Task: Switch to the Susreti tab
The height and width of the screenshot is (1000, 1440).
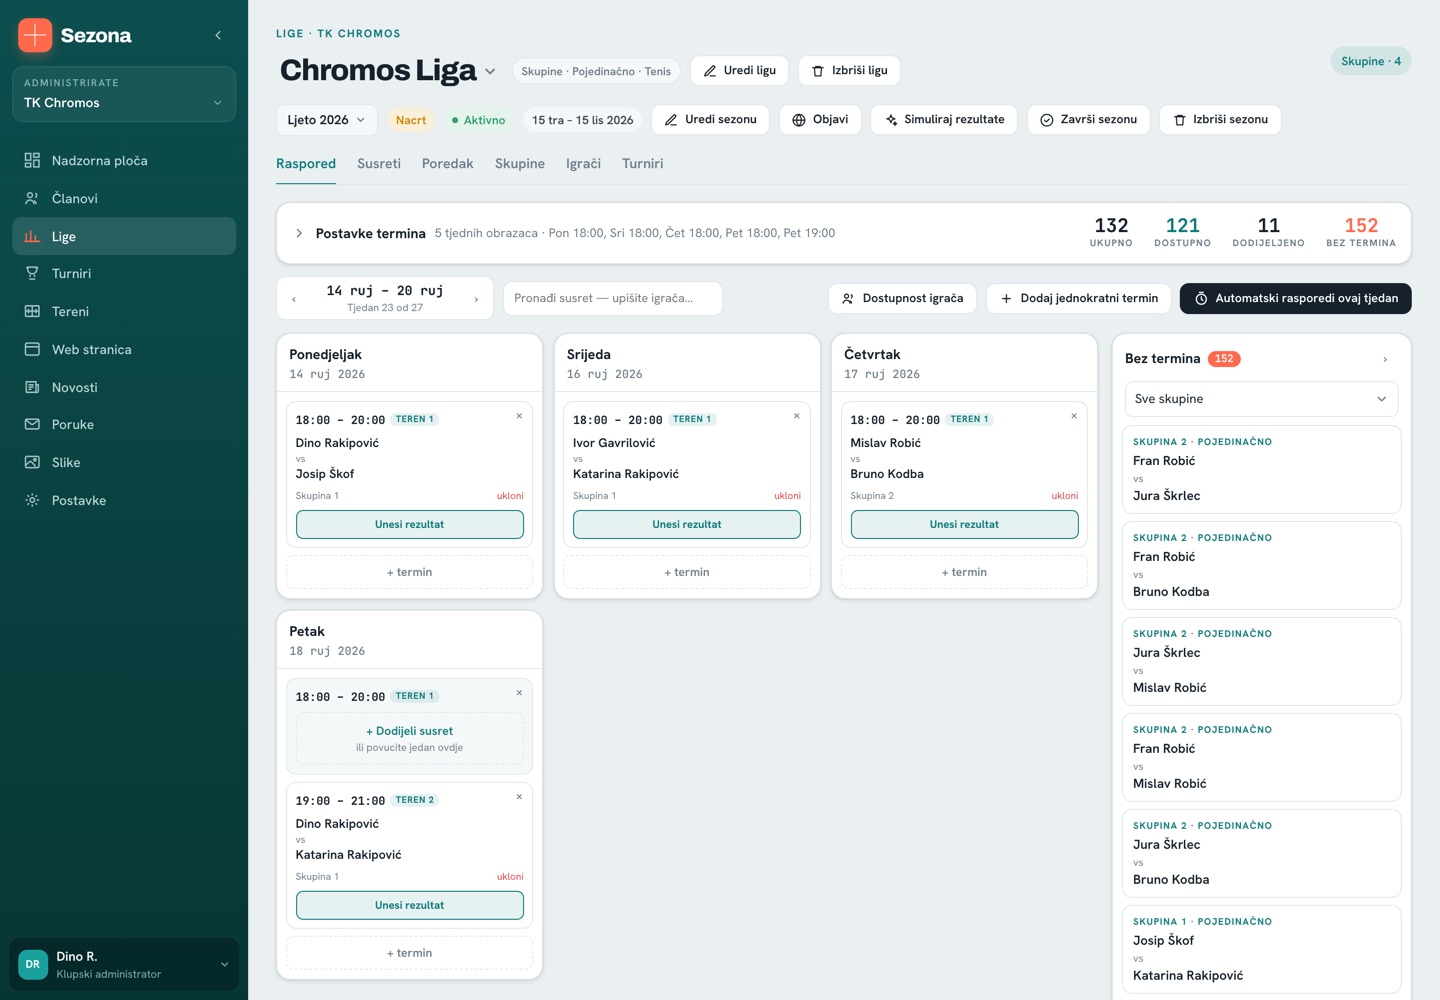Action: point(379,164)
